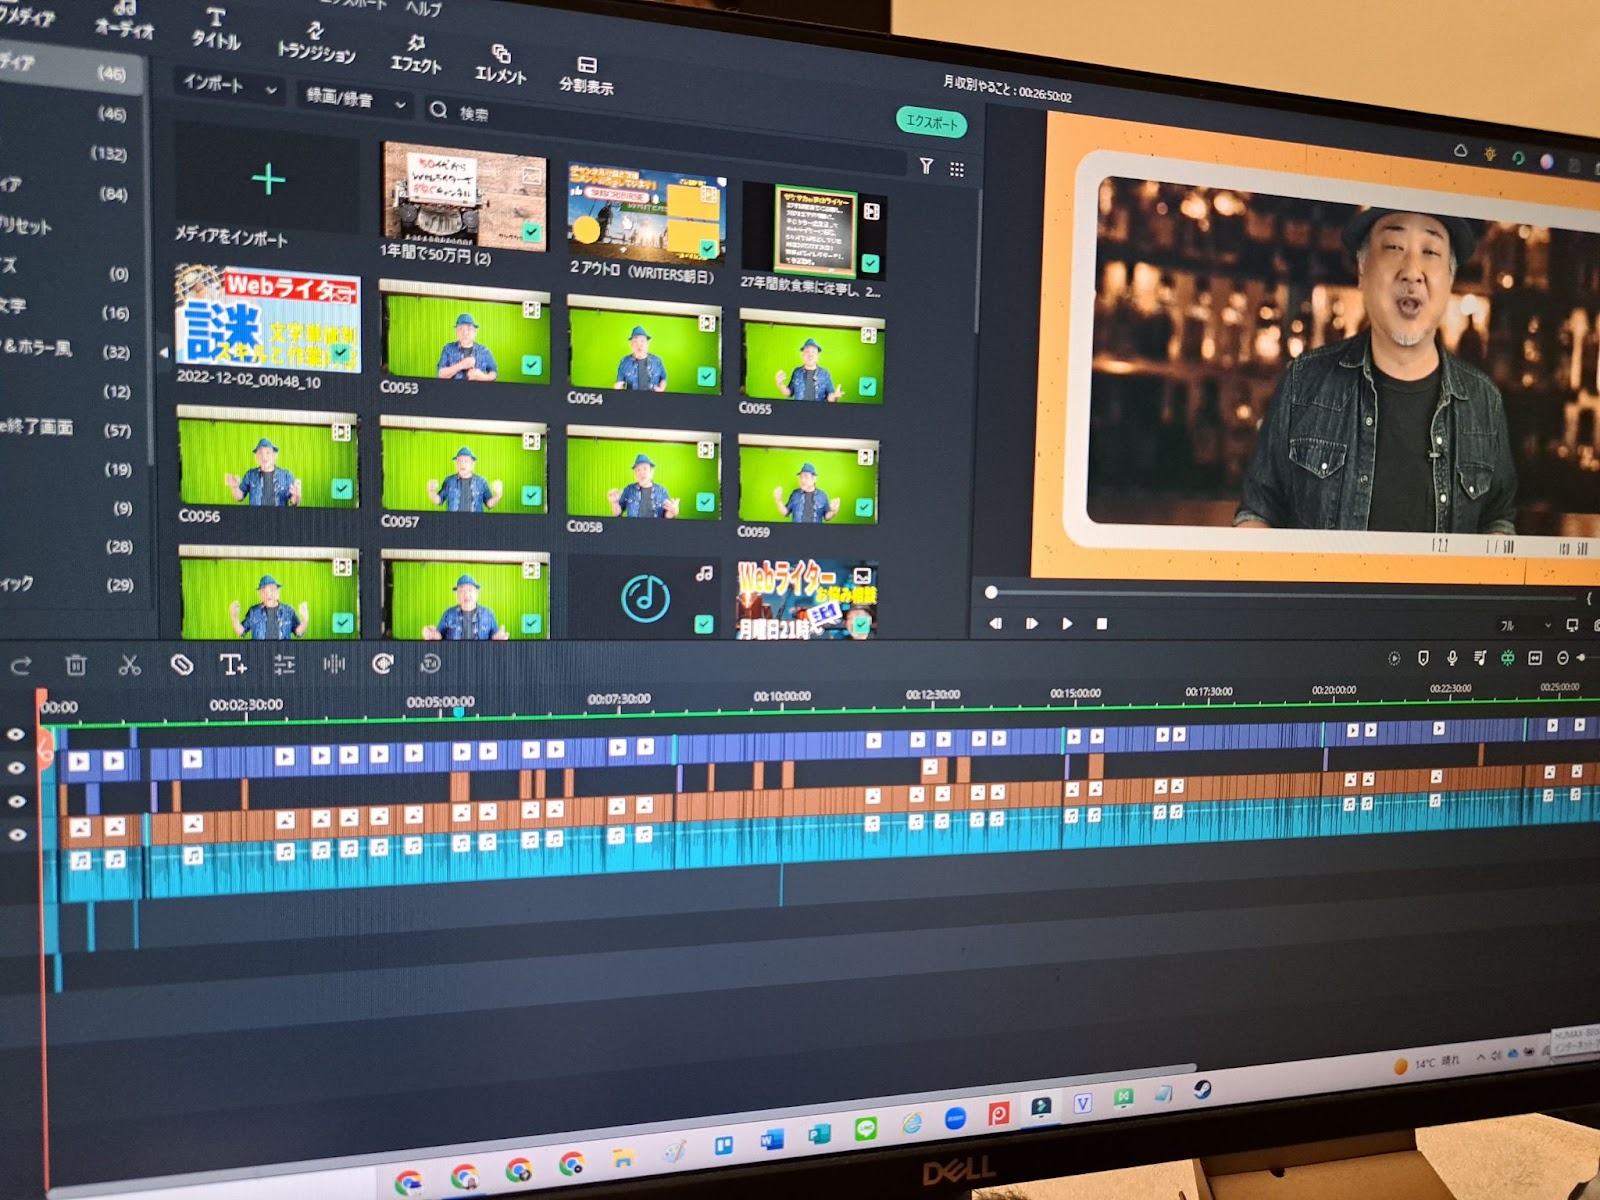Toggle visibility eye of the top track
This screenshot has width=1600, height=1200.
[x=16, y=735]
